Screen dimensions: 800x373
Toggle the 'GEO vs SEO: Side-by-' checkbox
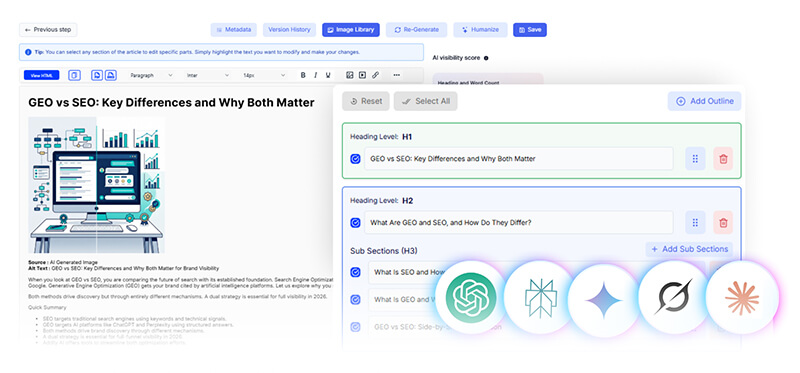[x=356, y=327]
